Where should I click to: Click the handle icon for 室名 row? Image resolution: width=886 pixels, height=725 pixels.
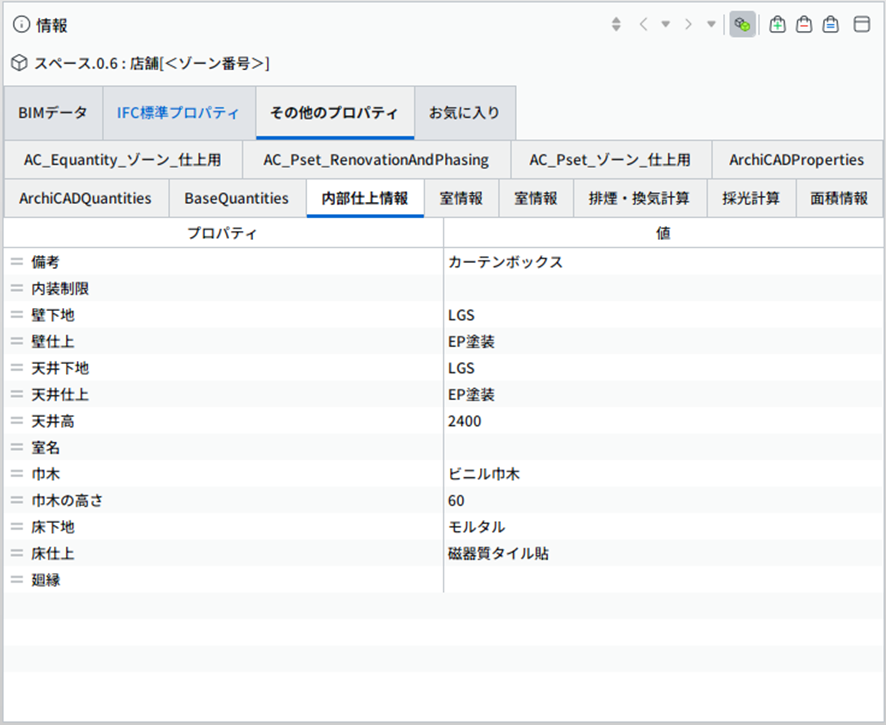[x=17, y=448]
